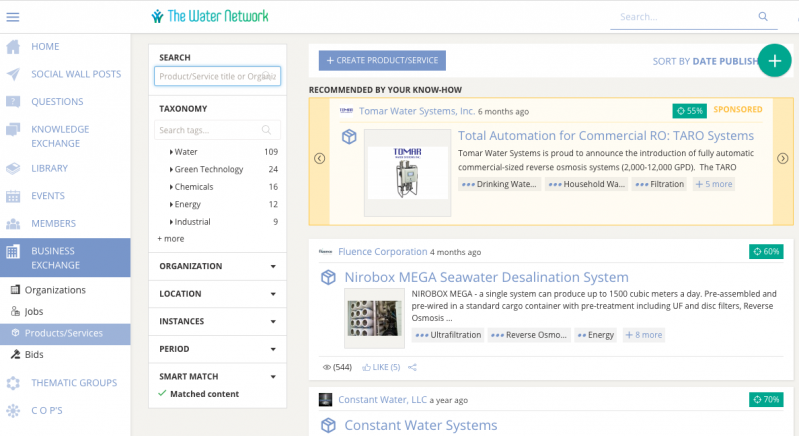Open Tomar Water Systems, Inc. link
Viewport: 799px width, 436px height.
coord(417,111)
